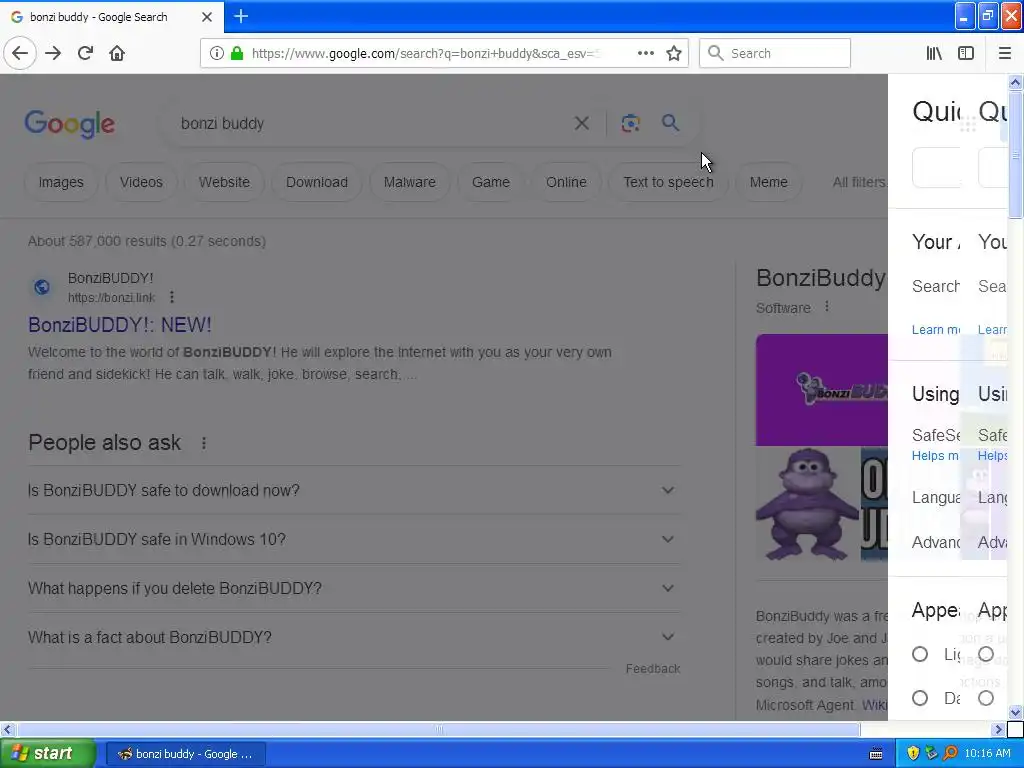1024x768 pixels.
Task: Click the Helps manage SafeSearch link
Action: [x=935, y=456]
